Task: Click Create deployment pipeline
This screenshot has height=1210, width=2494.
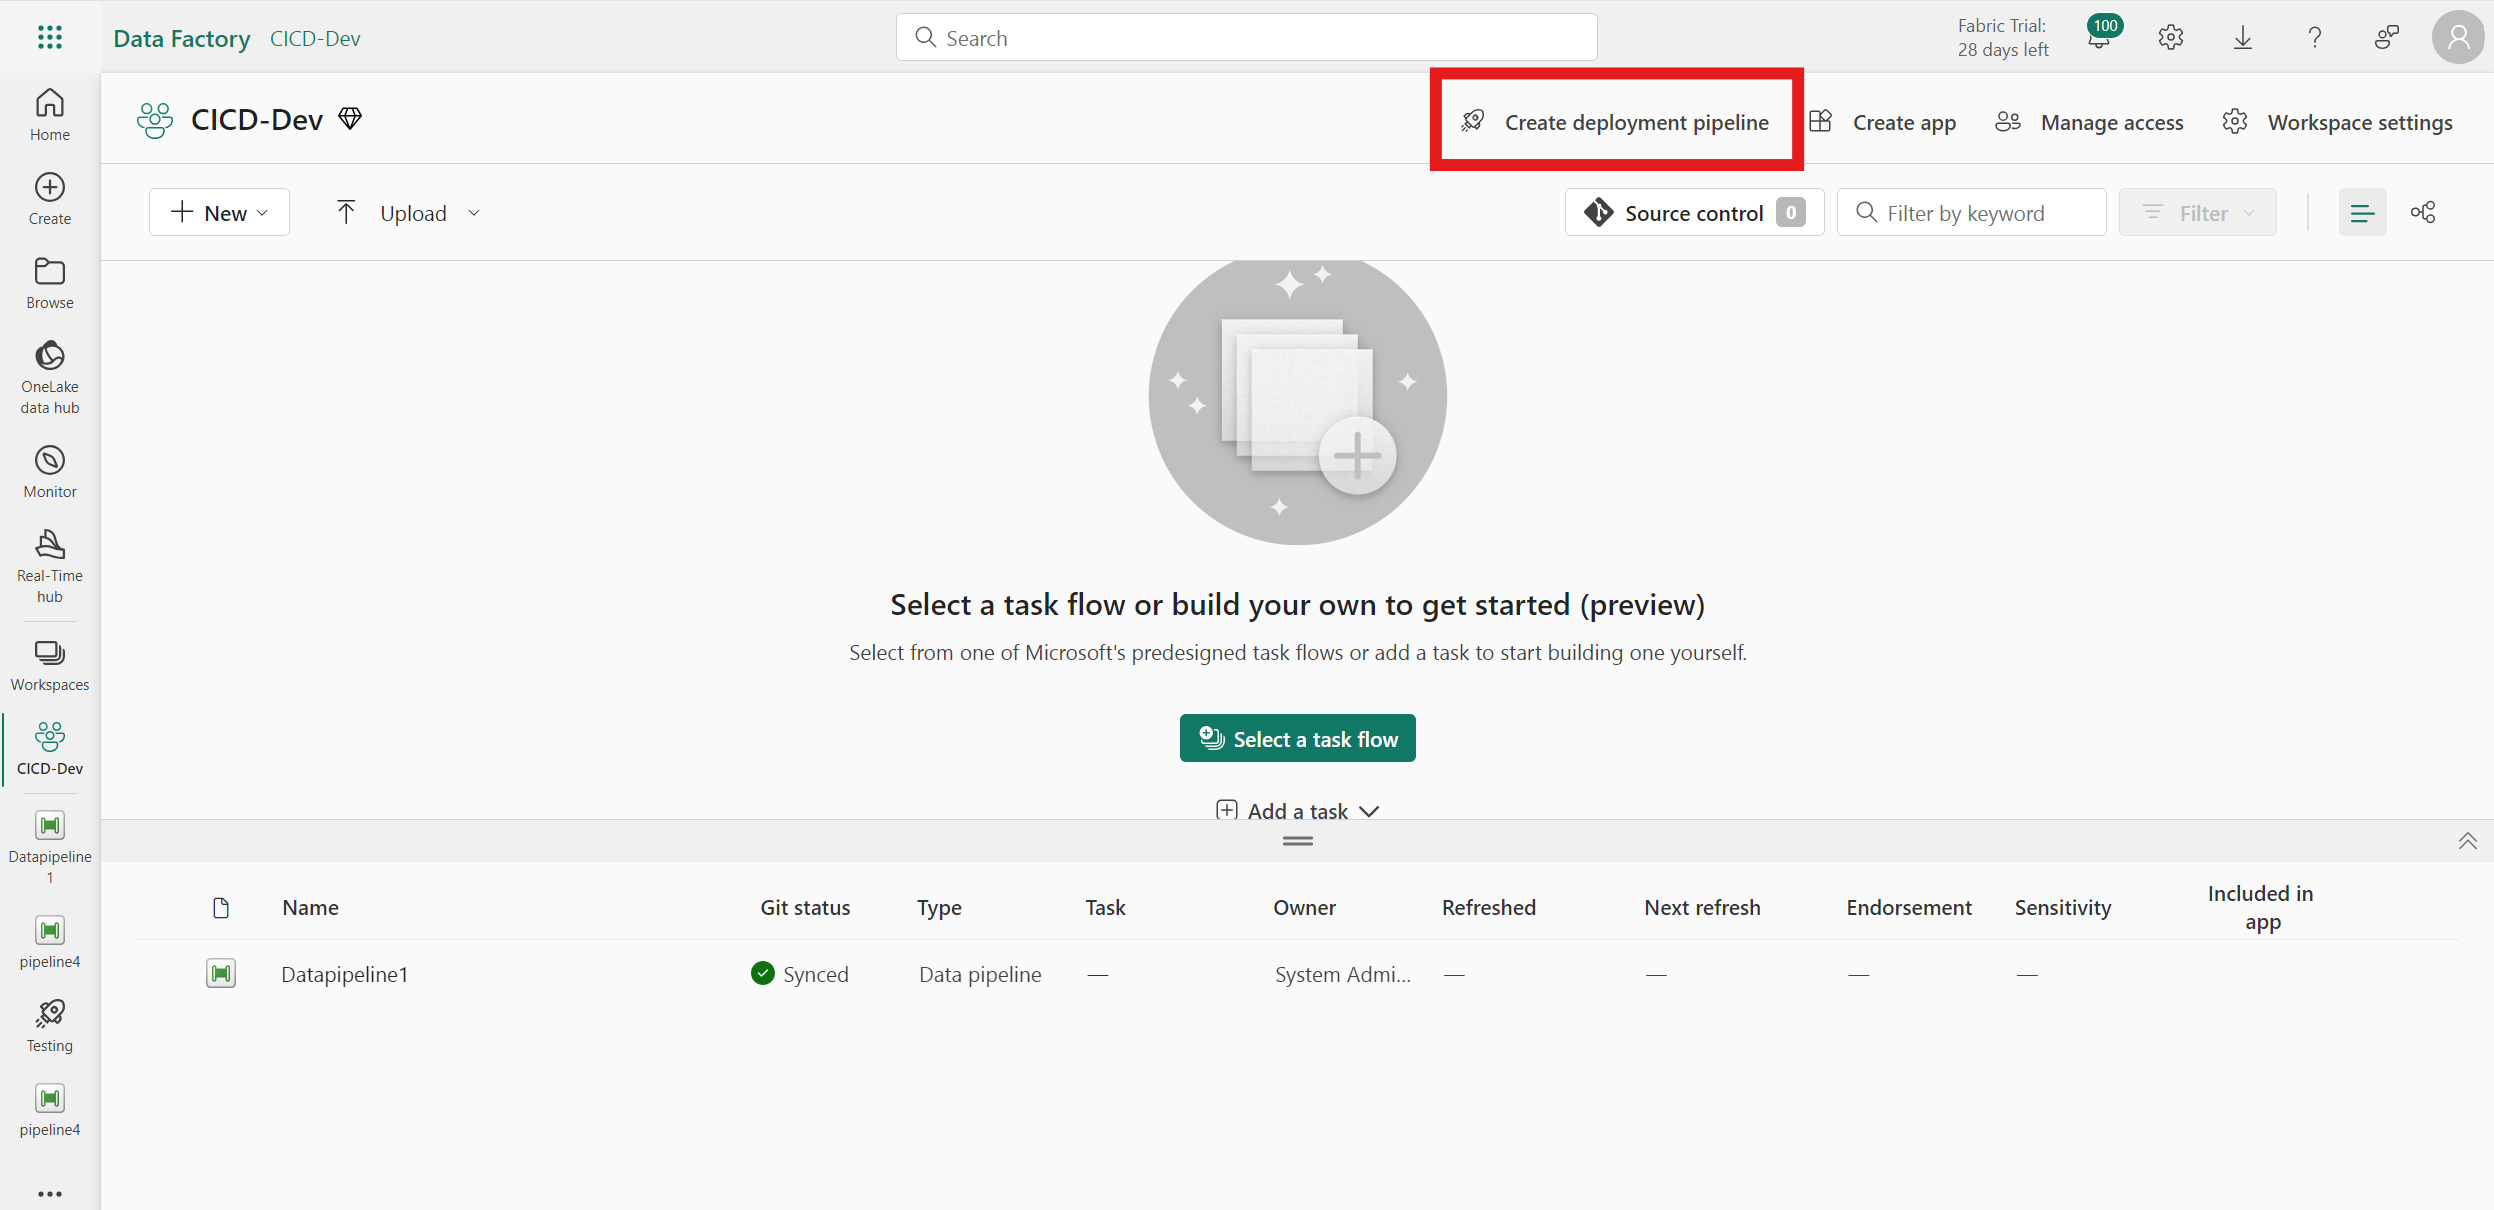Action: point(1616,122)
